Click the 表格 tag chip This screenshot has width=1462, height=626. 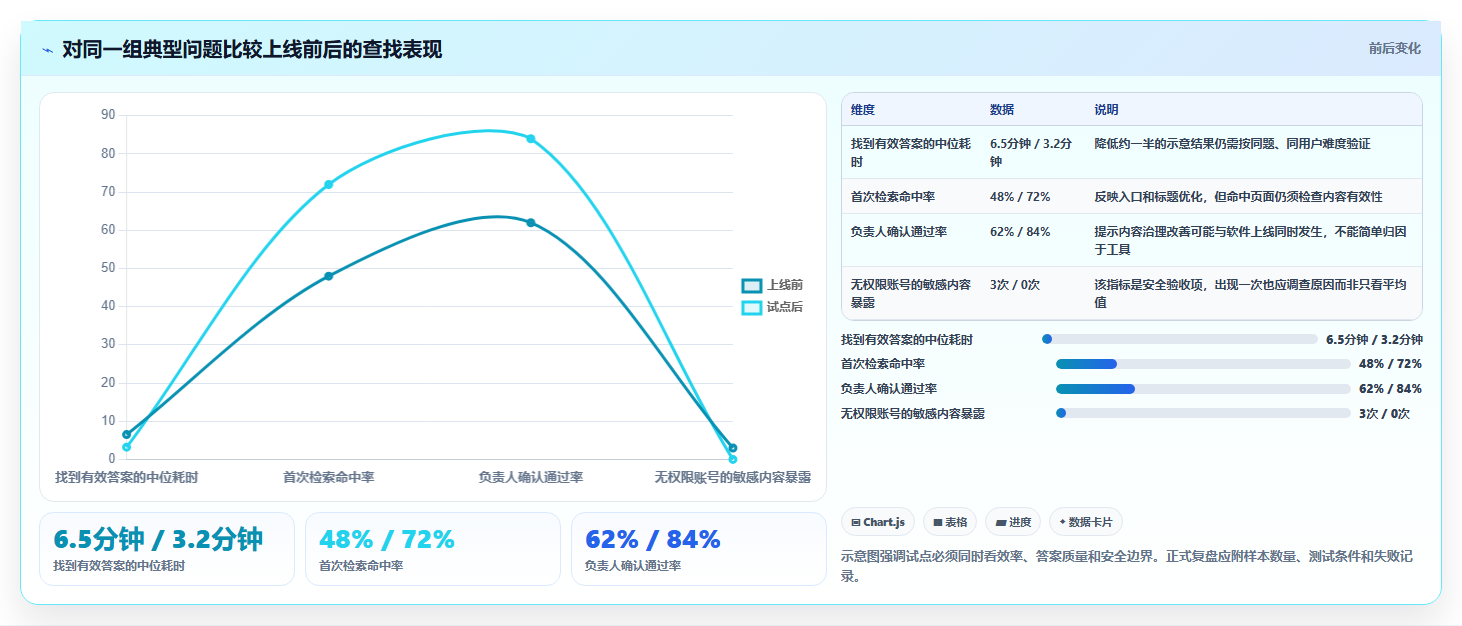tap(950, 522)
